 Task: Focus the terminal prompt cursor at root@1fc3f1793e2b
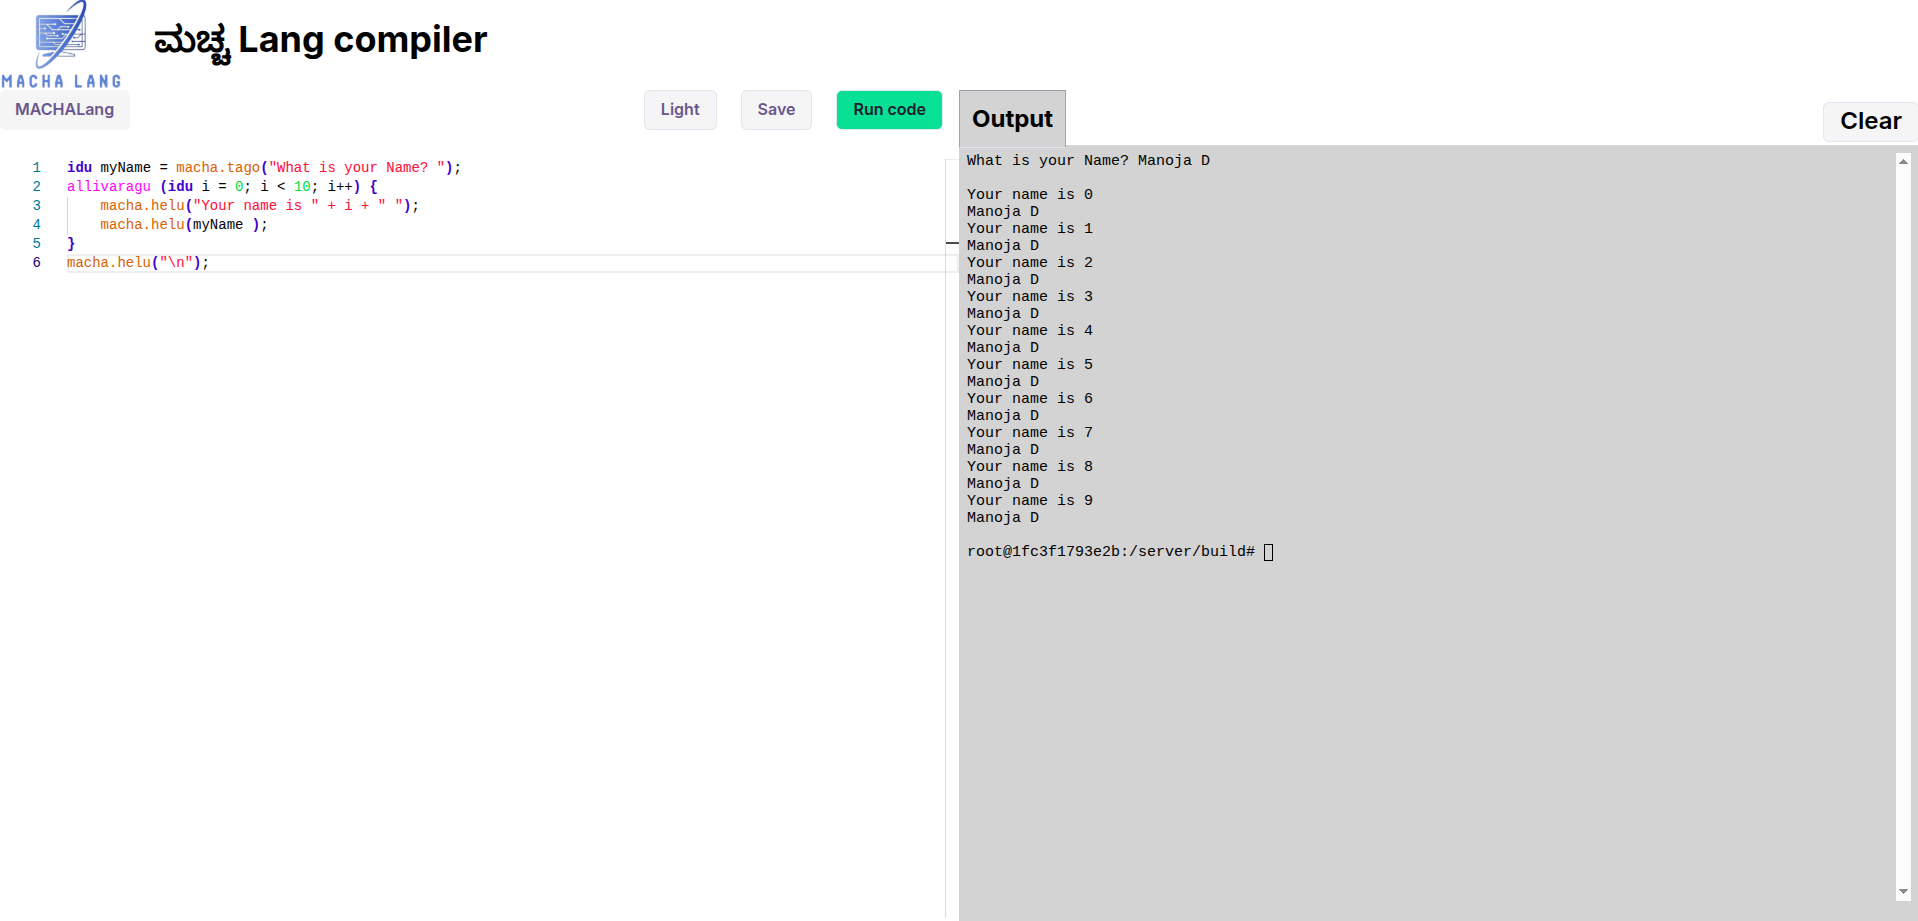coord(1268,552)
